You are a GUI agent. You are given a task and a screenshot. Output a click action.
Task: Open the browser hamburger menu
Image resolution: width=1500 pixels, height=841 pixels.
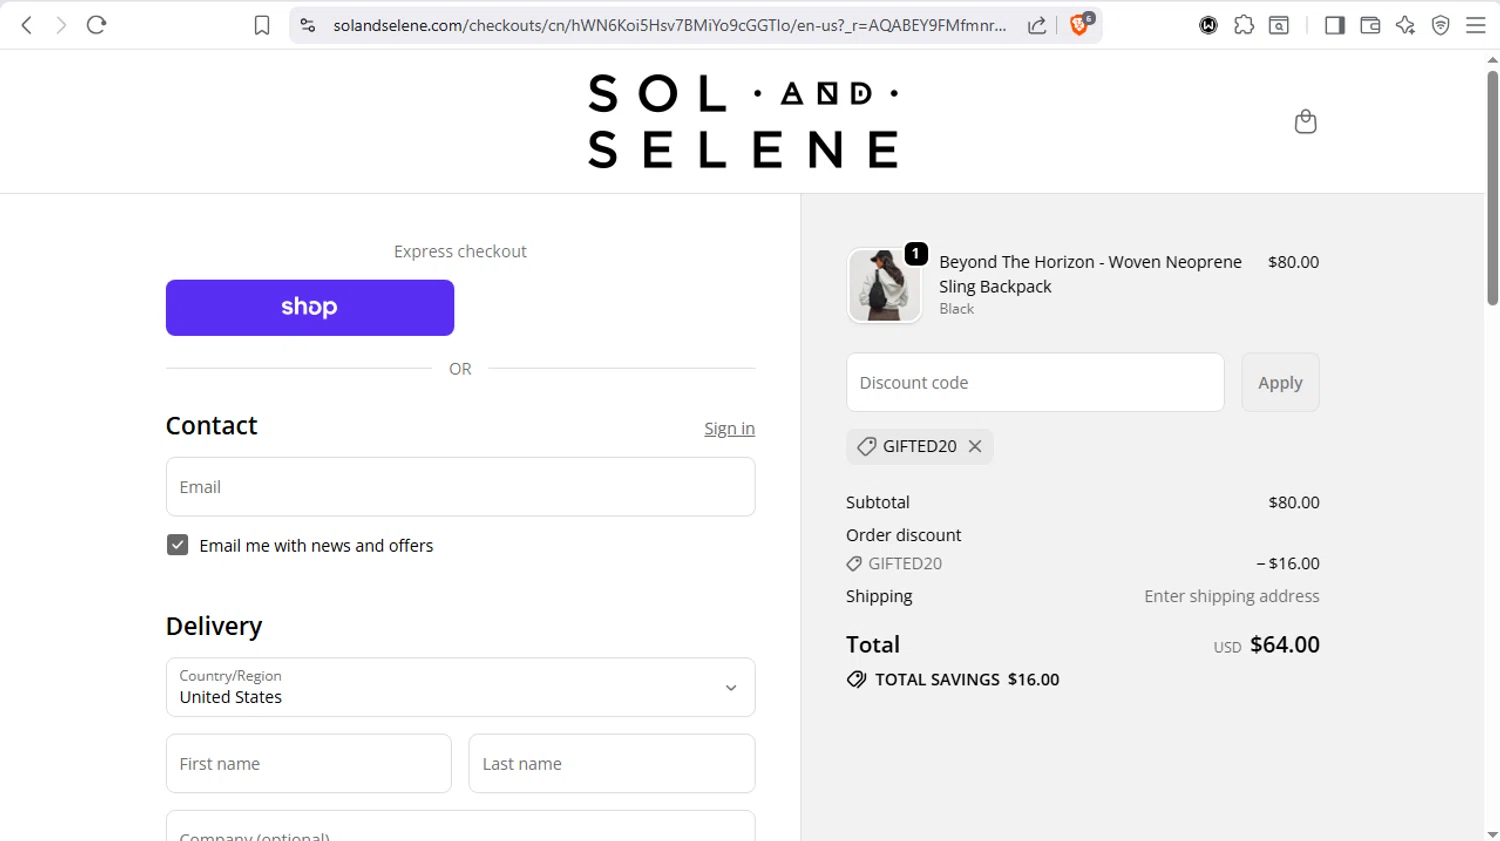pos(1476,25)
